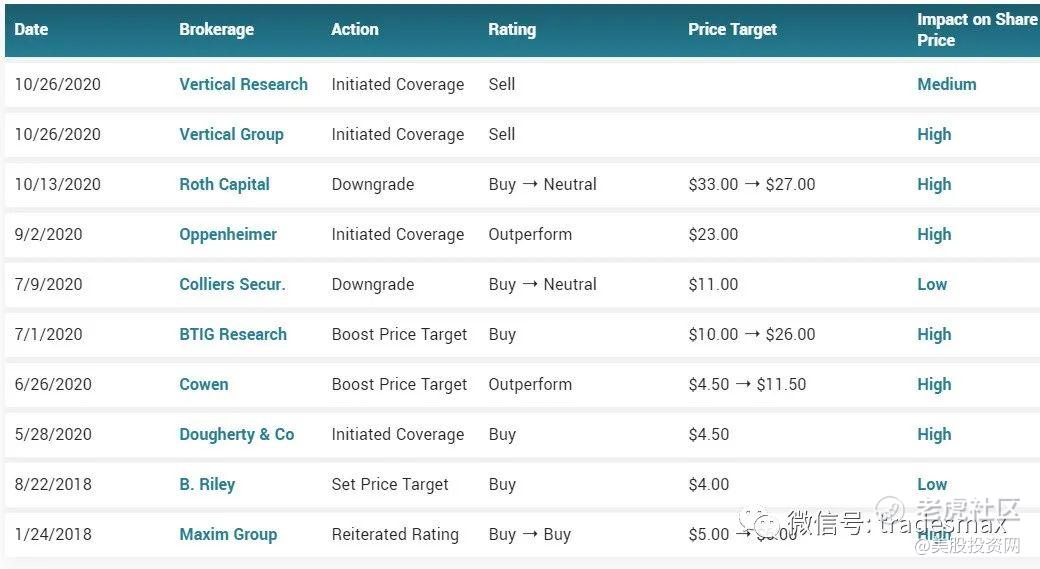This screenshot has width=1040, height=569.
Task: Sort table by the Date column header
Action: (31, 29)
